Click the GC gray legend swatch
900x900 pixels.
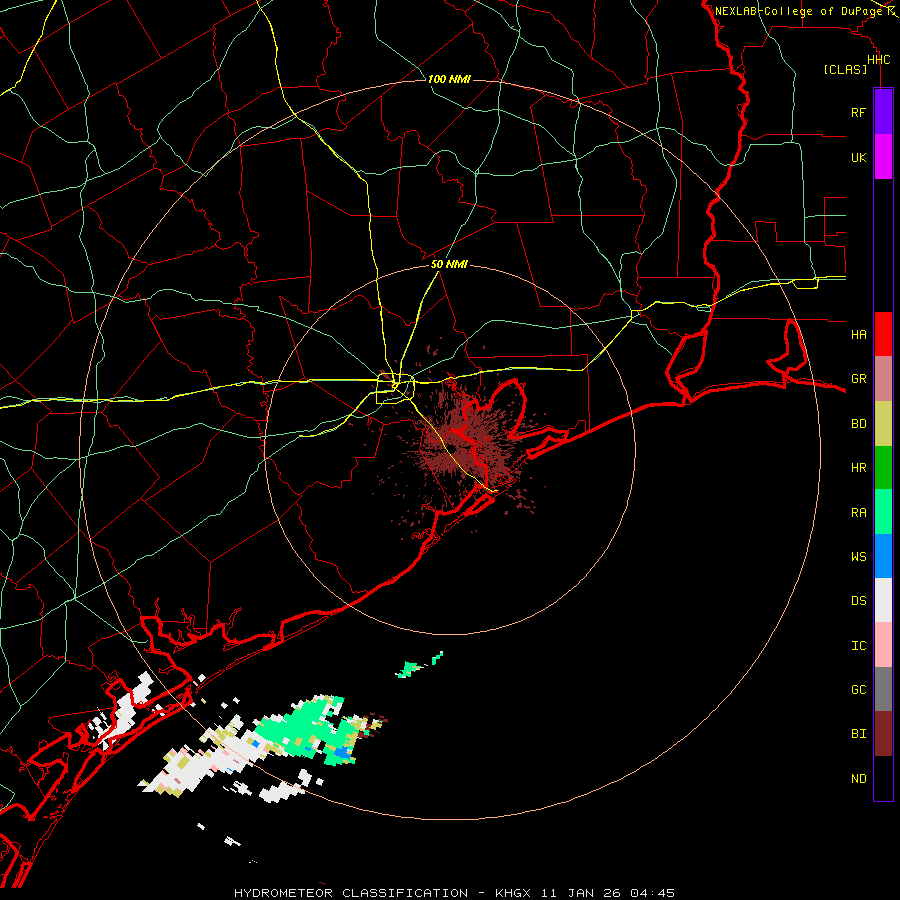point(883,689)
